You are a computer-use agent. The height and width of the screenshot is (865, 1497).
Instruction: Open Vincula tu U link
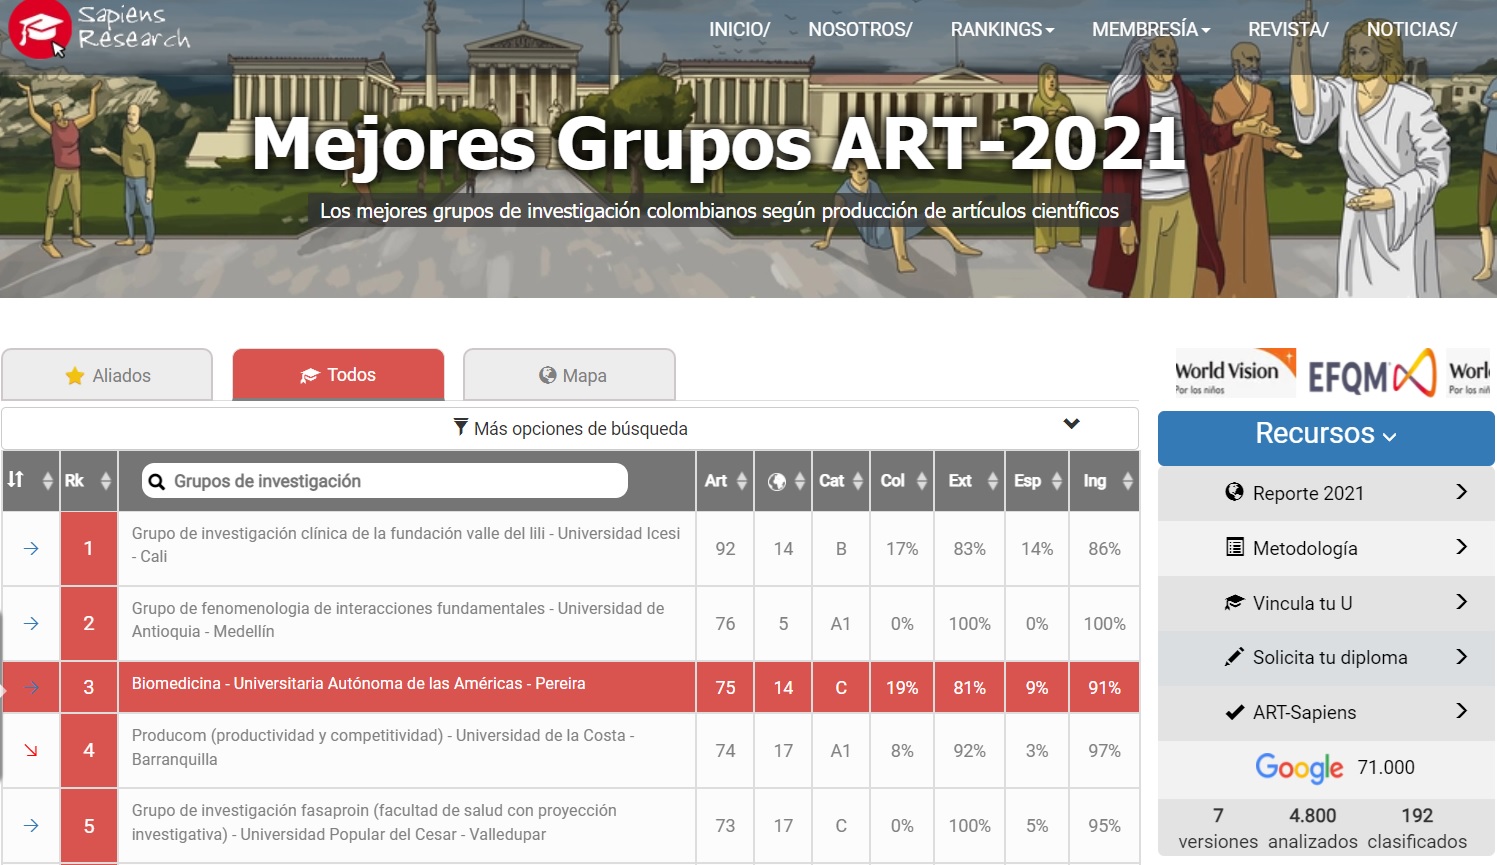[1326, 603]
